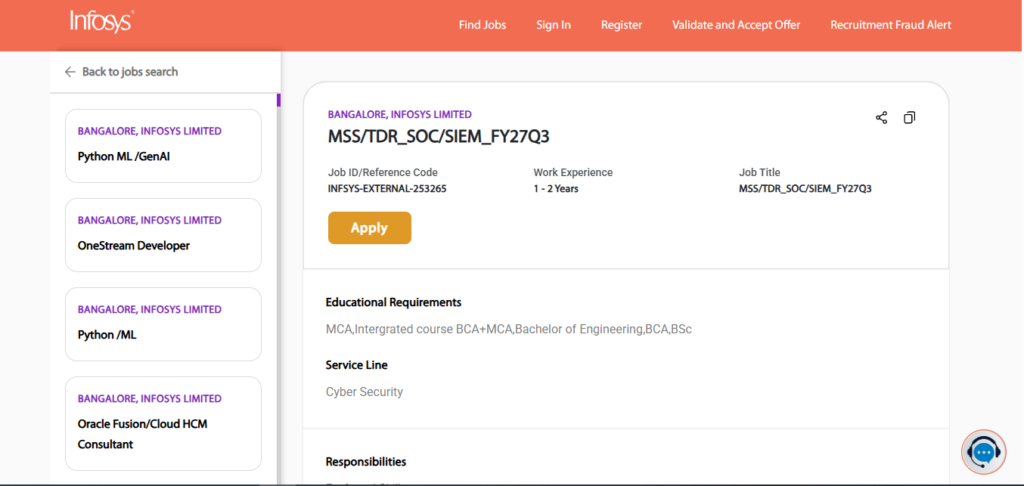
Task: Click the Job ID/Reference Code label
Action: (383, 172)
